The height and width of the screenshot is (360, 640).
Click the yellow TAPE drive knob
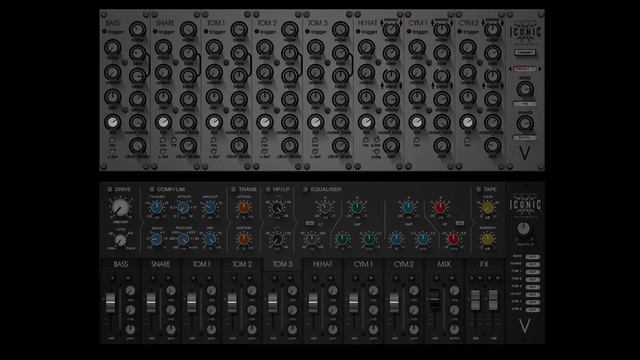pos(488,208)
